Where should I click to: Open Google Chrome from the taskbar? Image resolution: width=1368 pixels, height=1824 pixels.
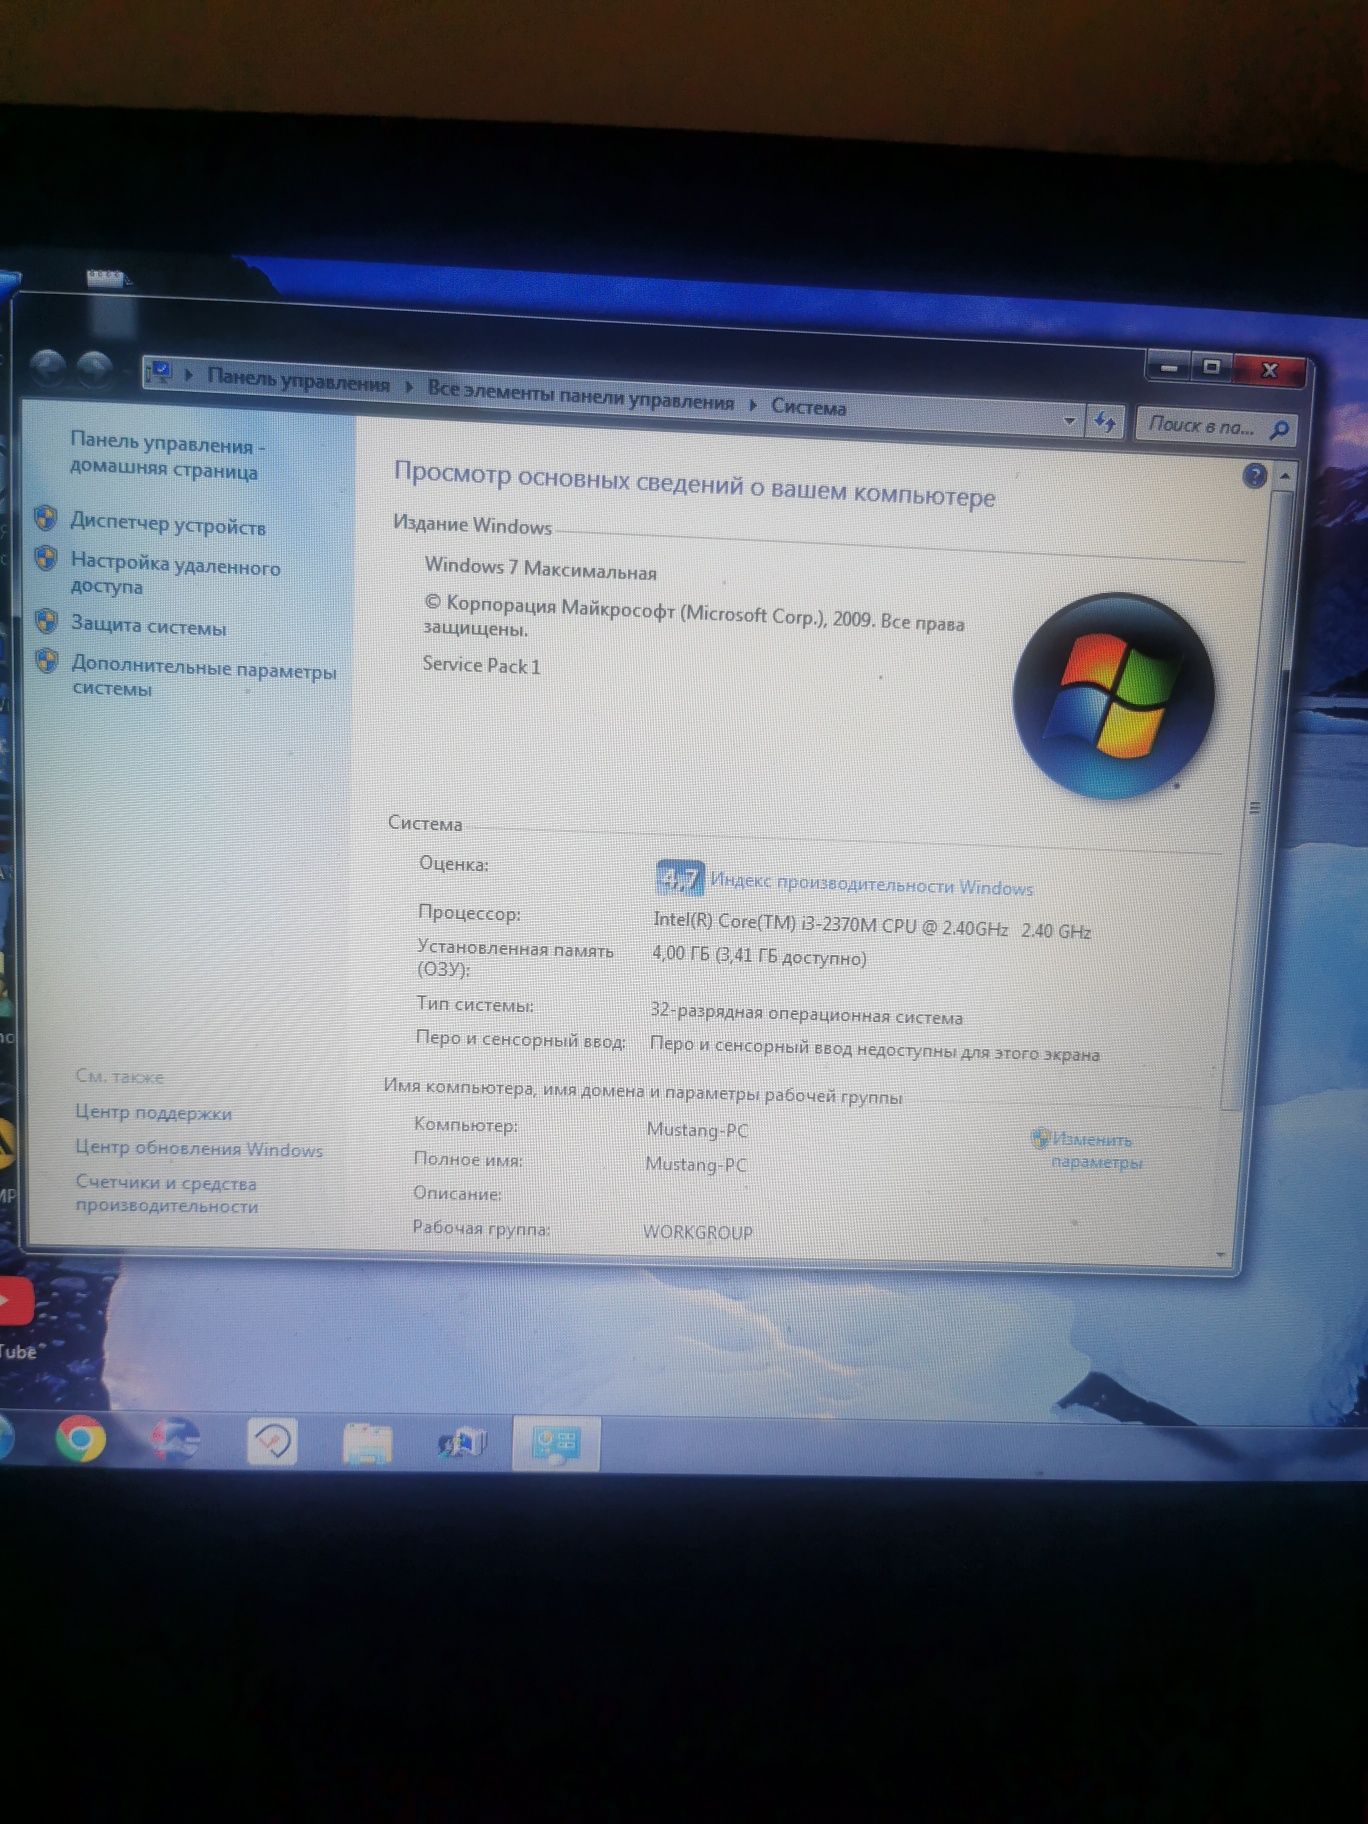click(x=80, y=1440)
